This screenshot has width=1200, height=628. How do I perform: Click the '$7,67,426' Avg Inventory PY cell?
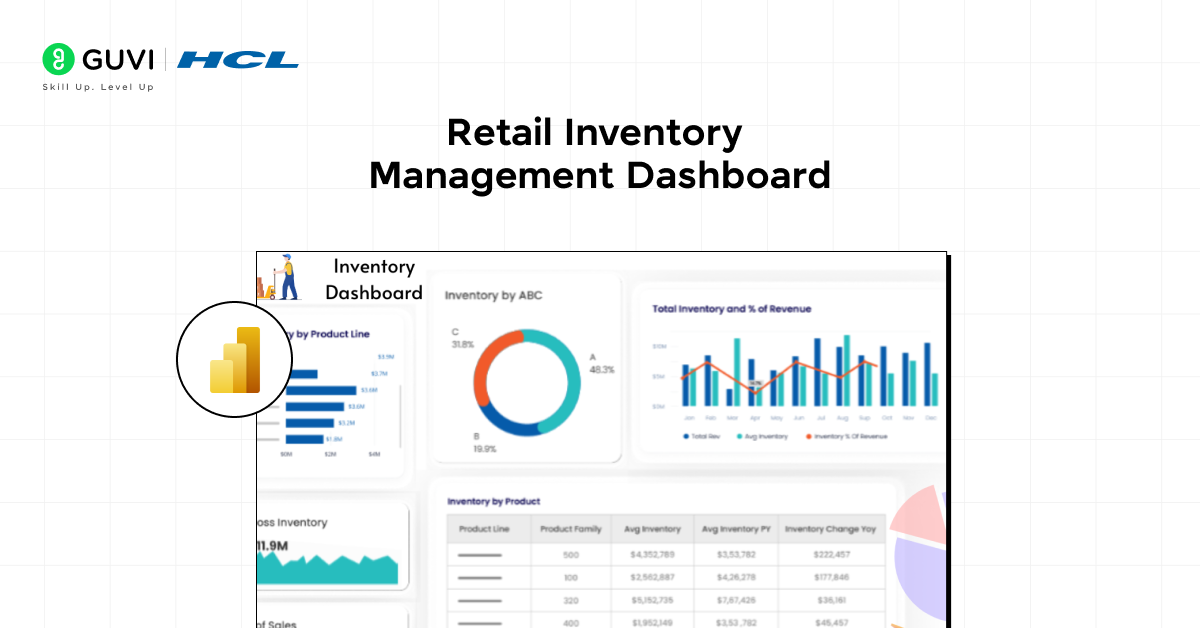(736, 600)
